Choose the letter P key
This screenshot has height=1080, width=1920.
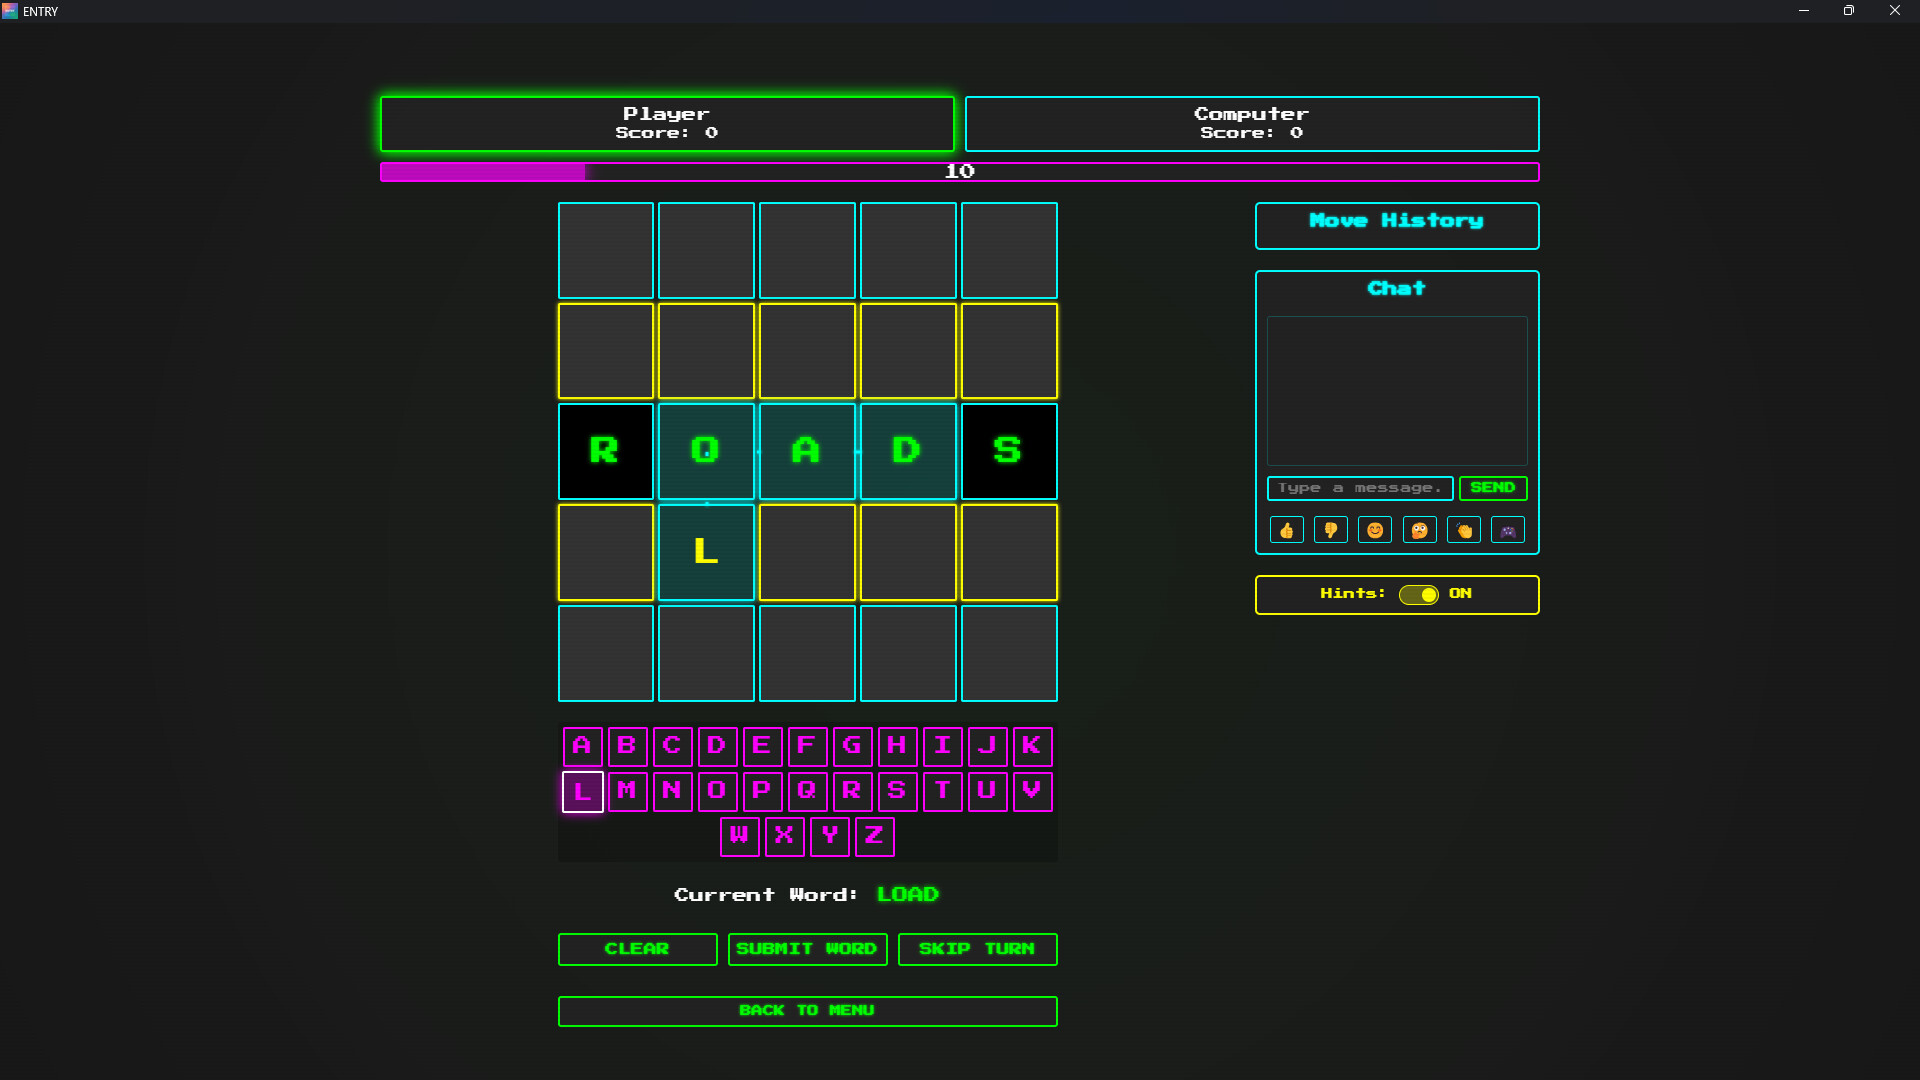coord(763,792)
